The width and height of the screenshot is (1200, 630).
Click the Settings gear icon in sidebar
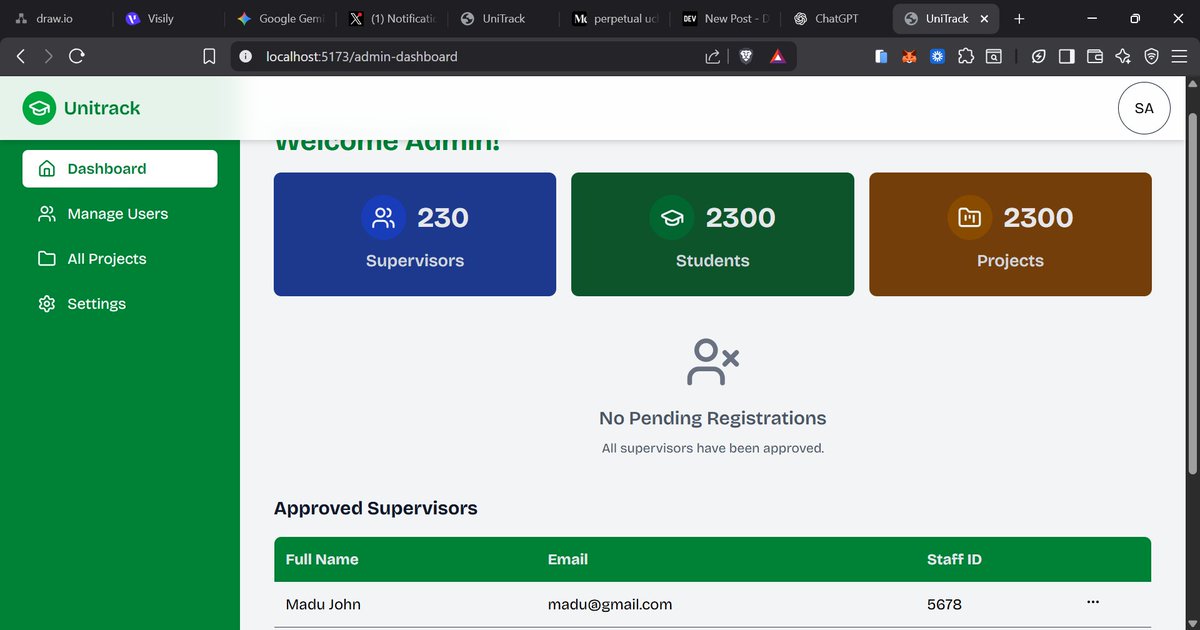point(46,303)
